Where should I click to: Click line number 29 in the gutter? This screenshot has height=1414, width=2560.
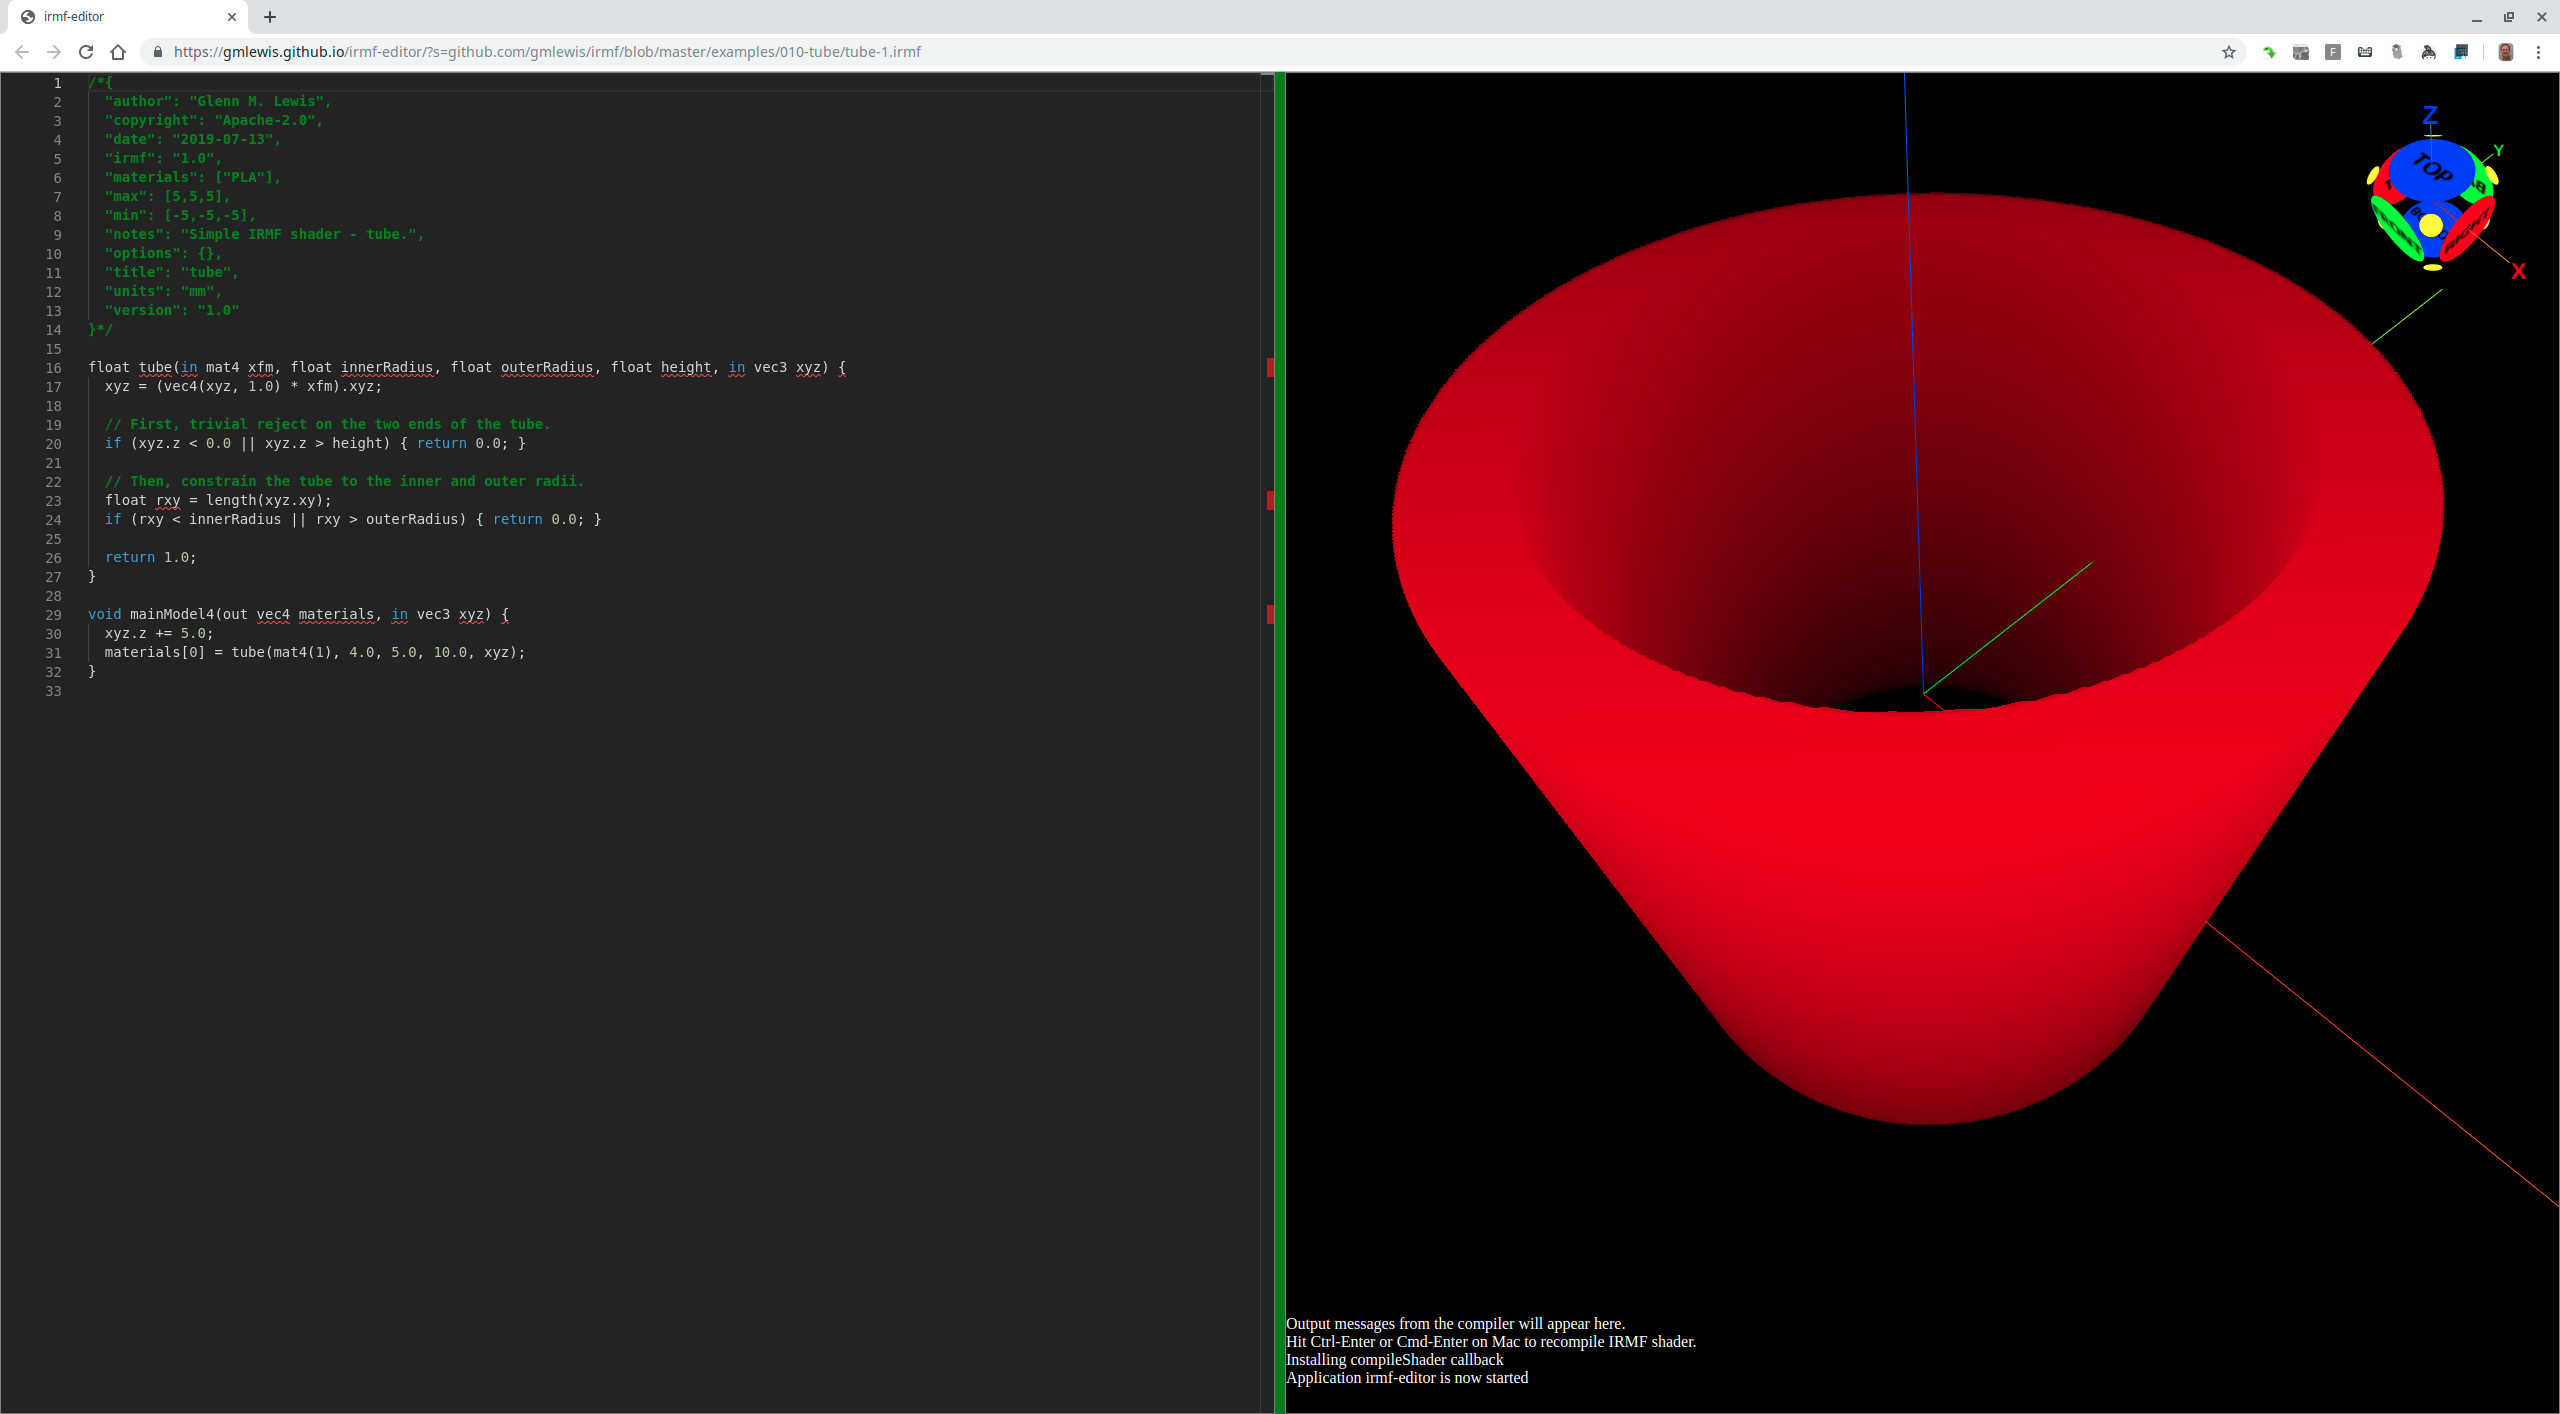53,615
